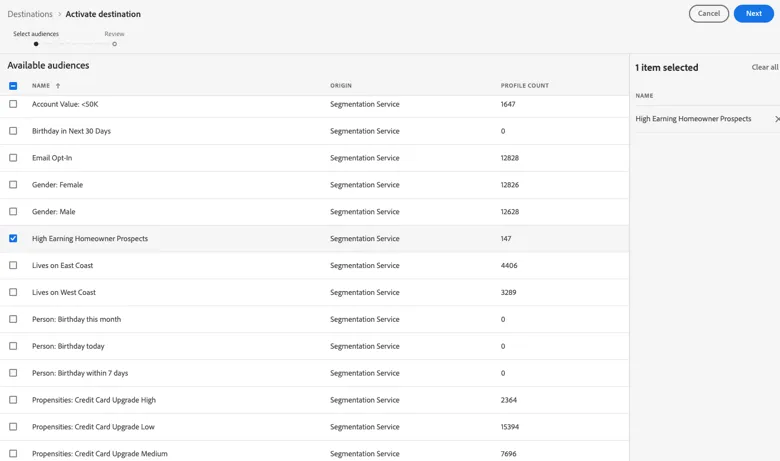Click profile count 15394
Viewport: 780px width, 461px height.
pyautogui.click(x=509, y=426)
